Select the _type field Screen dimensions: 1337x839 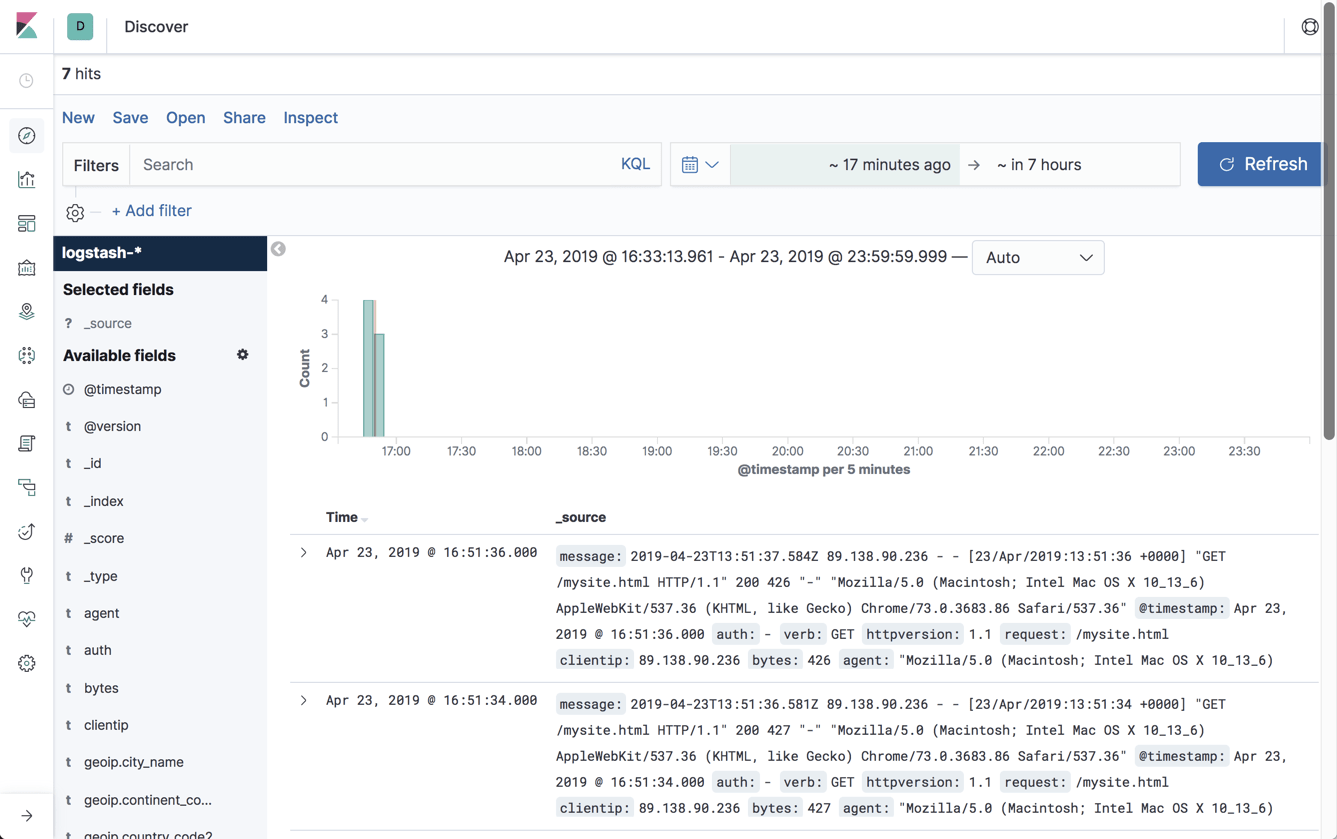click(x=100, y=577)
